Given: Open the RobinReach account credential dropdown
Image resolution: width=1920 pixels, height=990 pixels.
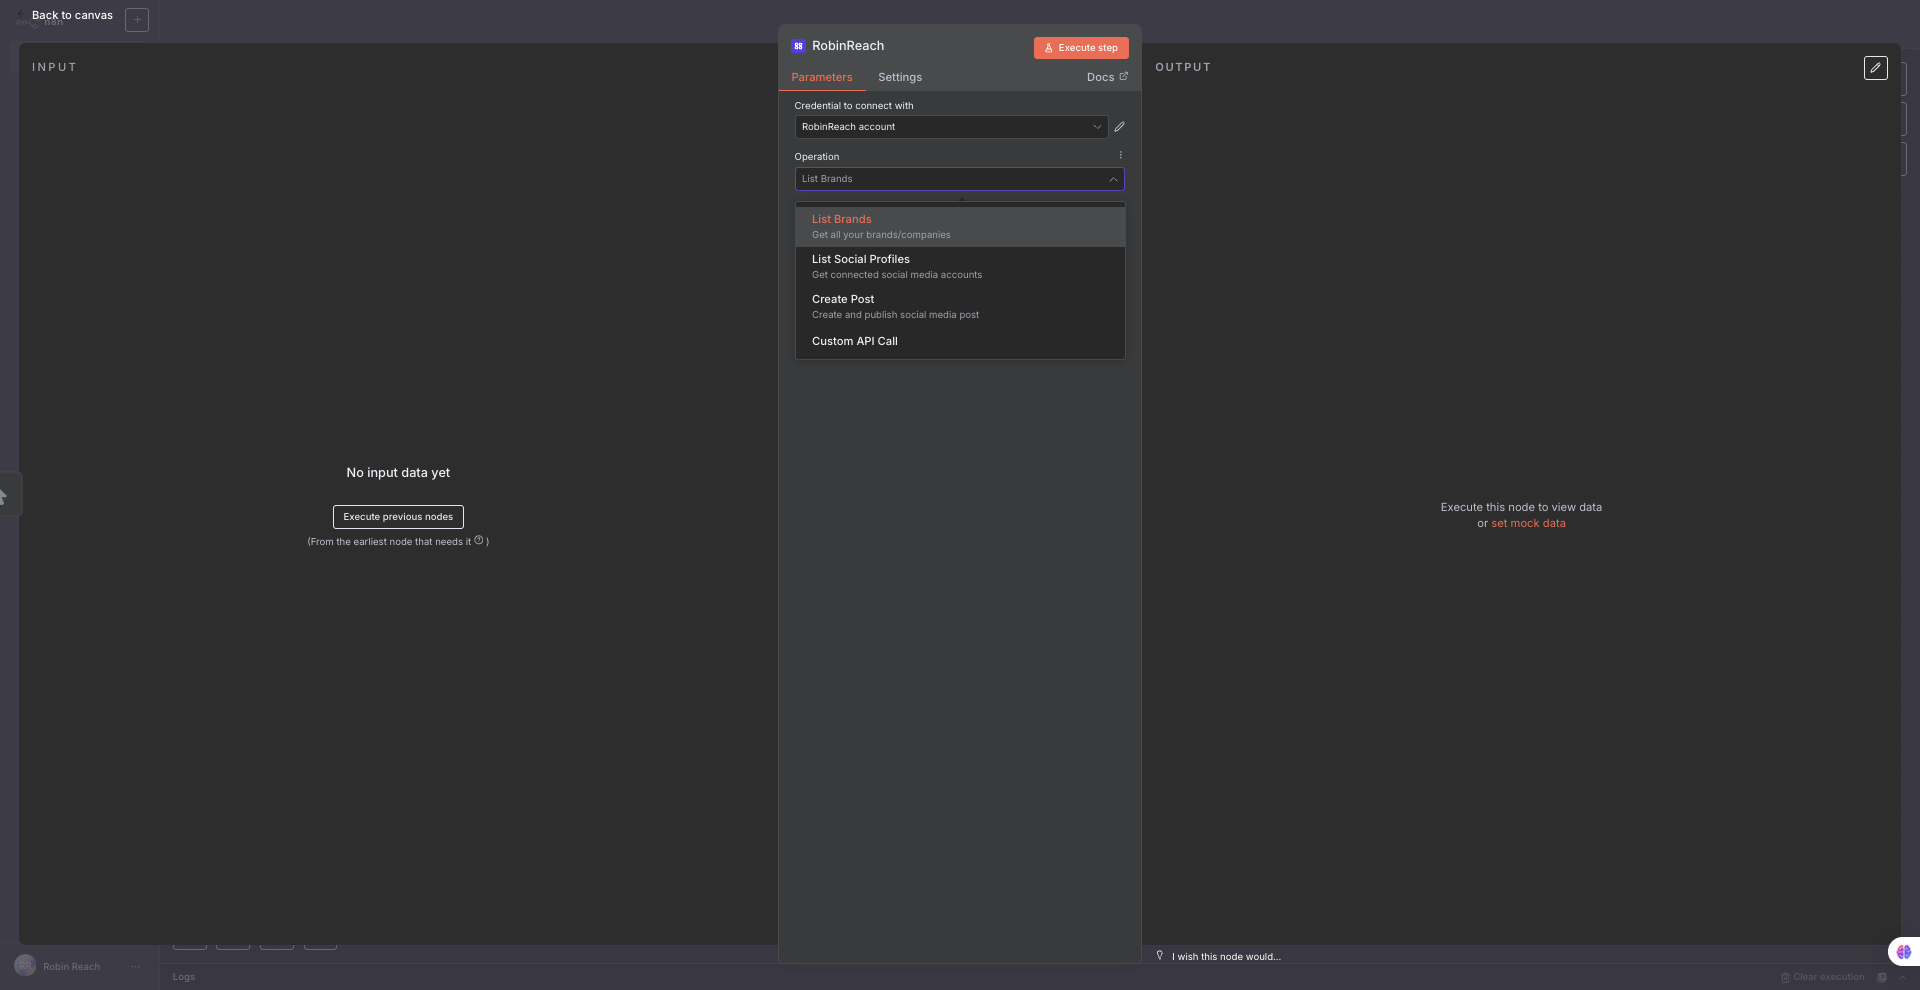Looking at the screenshot, I should (951, 127).
